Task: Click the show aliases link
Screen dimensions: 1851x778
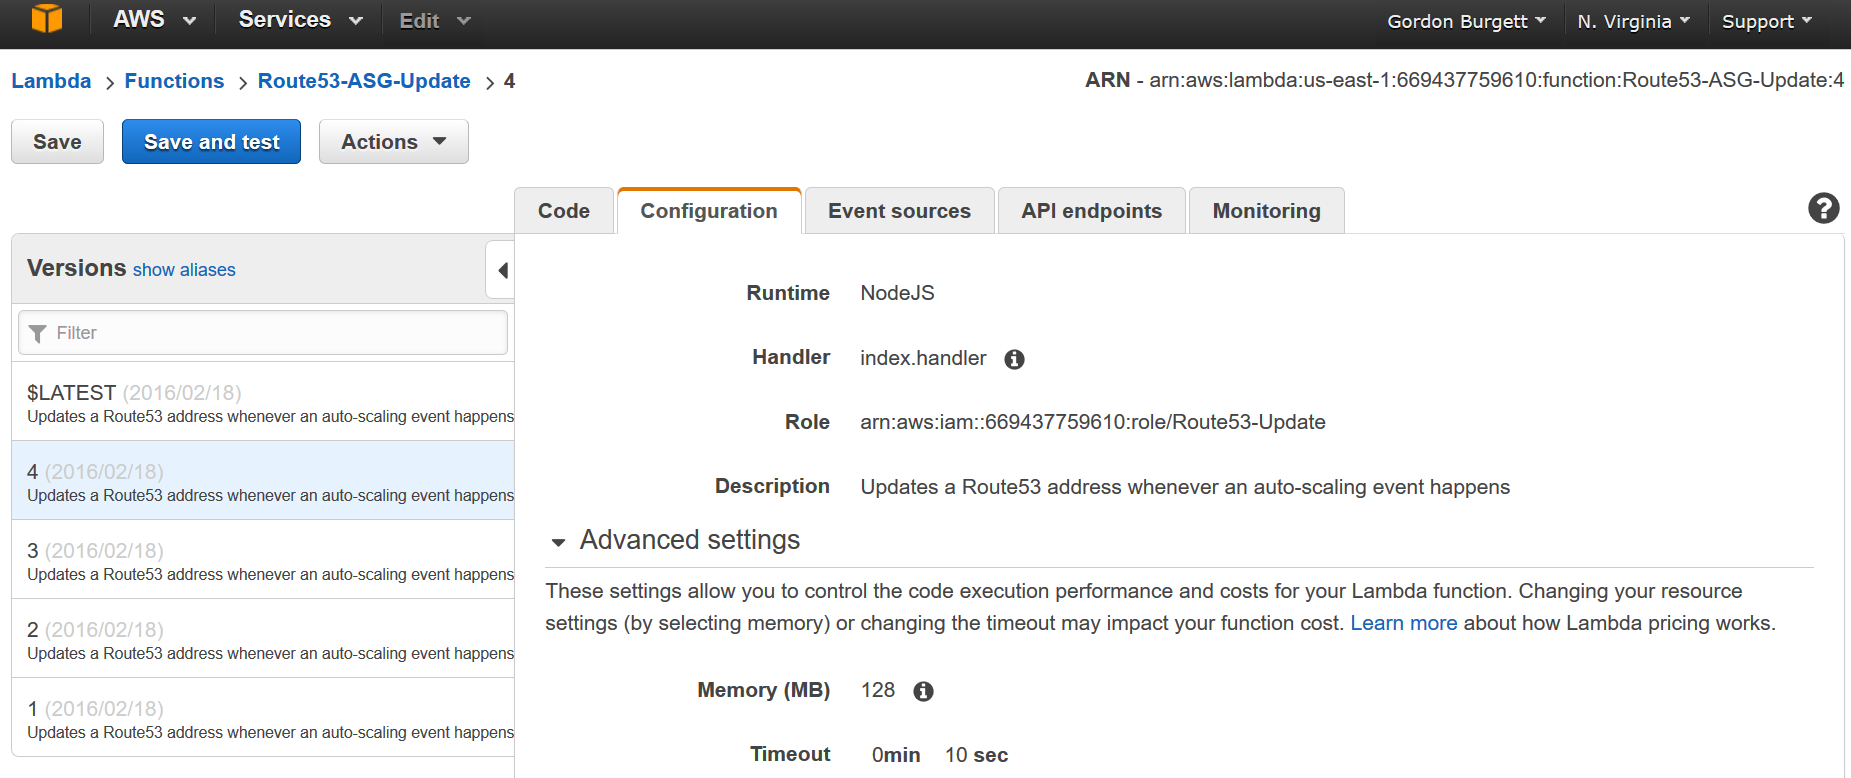Action: point(184,270)
